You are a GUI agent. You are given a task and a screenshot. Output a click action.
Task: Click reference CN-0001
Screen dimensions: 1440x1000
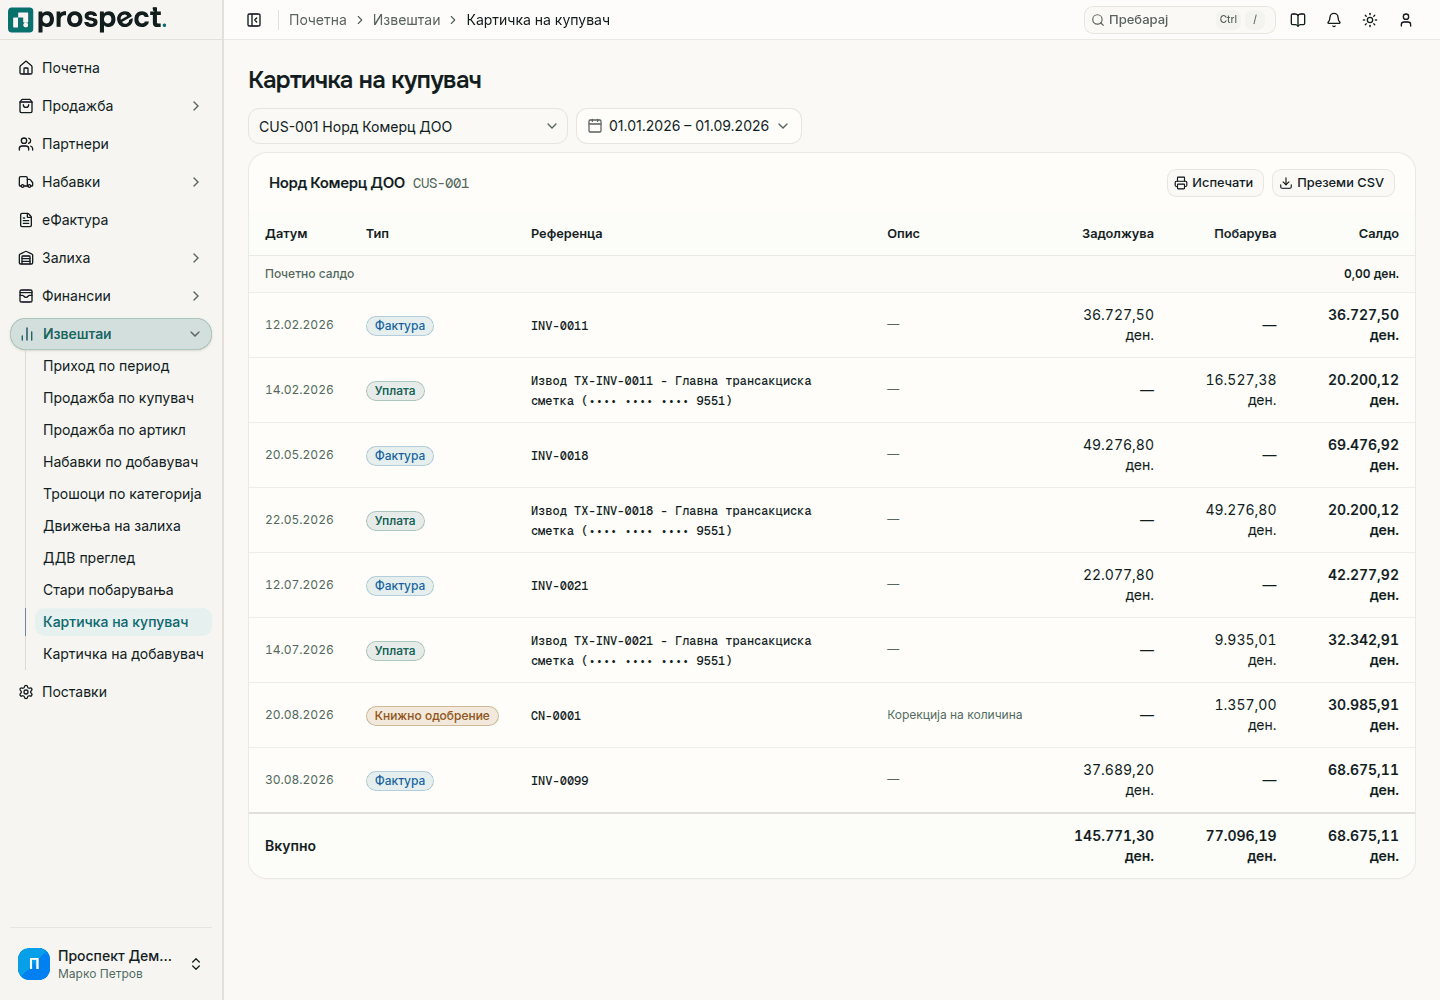click(x=556, y=716)
